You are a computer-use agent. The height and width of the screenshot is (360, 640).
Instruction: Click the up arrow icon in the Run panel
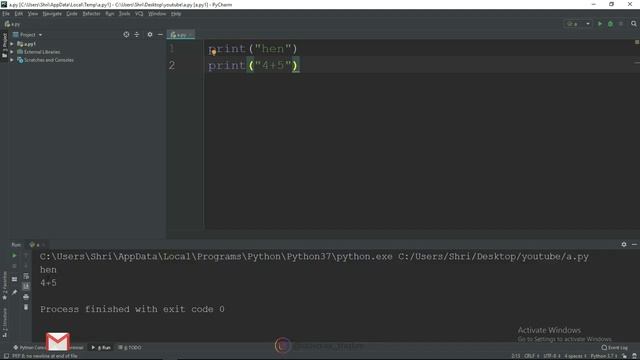point(26,256)
